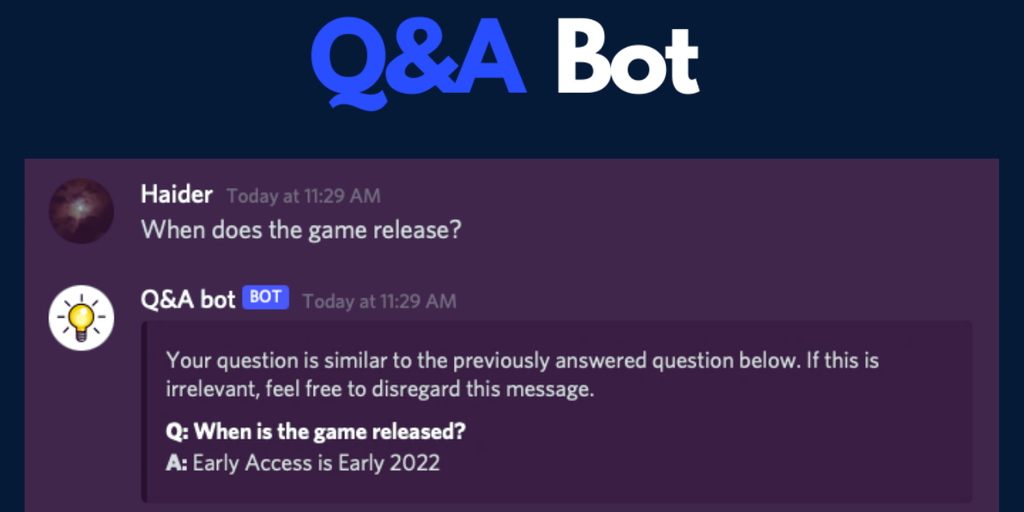Open Haider's profile avatar
Screen dimensions: 1024x512
tap(81, 211)
